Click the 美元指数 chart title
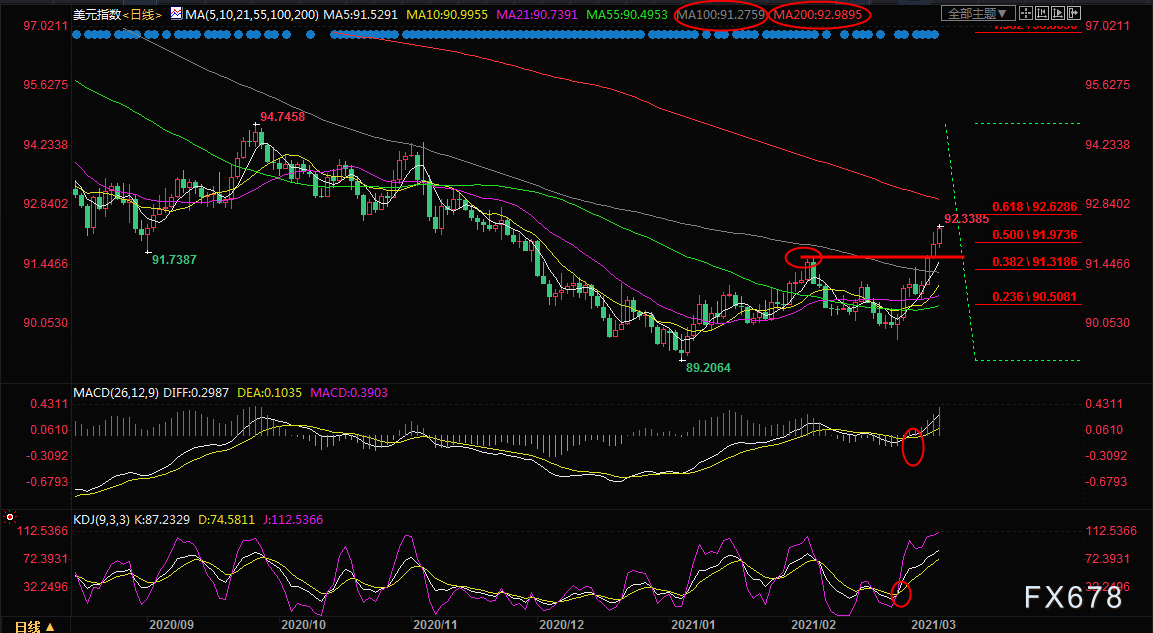Image resolution: width=1153 pixels, height=633 pixels. tap(96, 15)
